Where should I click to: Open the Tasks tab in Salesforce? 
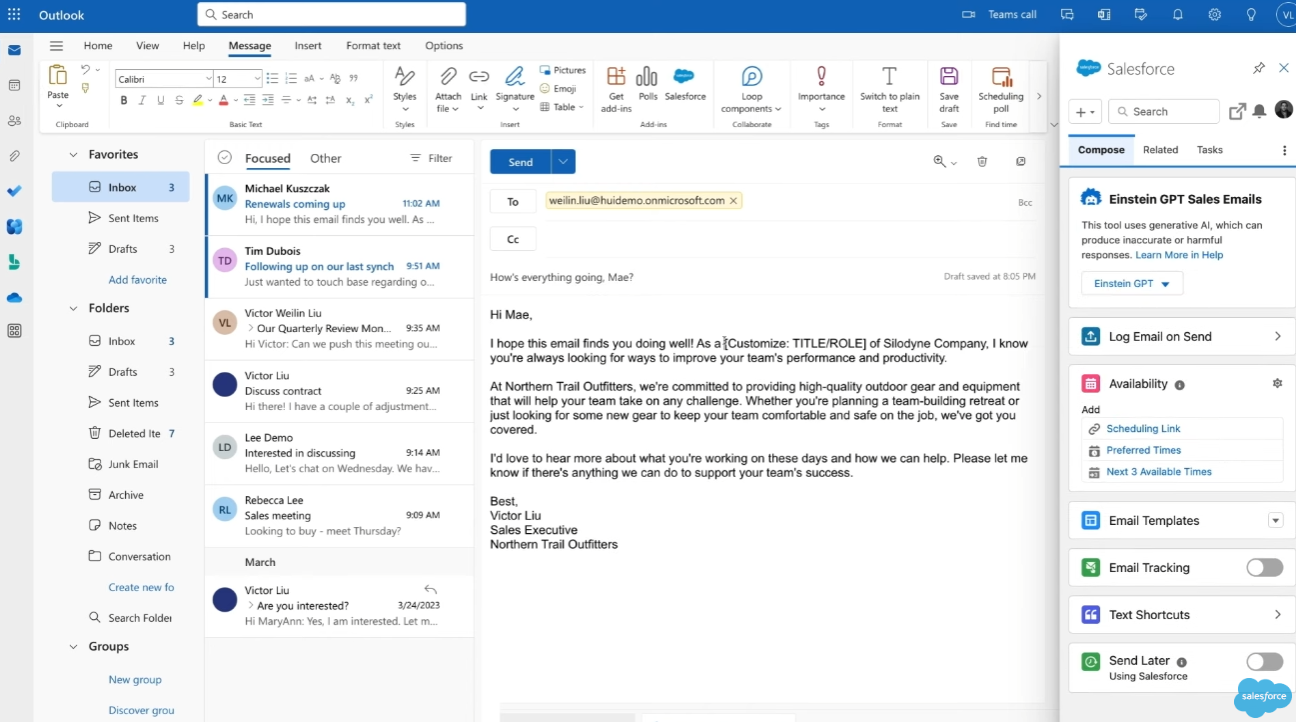1210,150
